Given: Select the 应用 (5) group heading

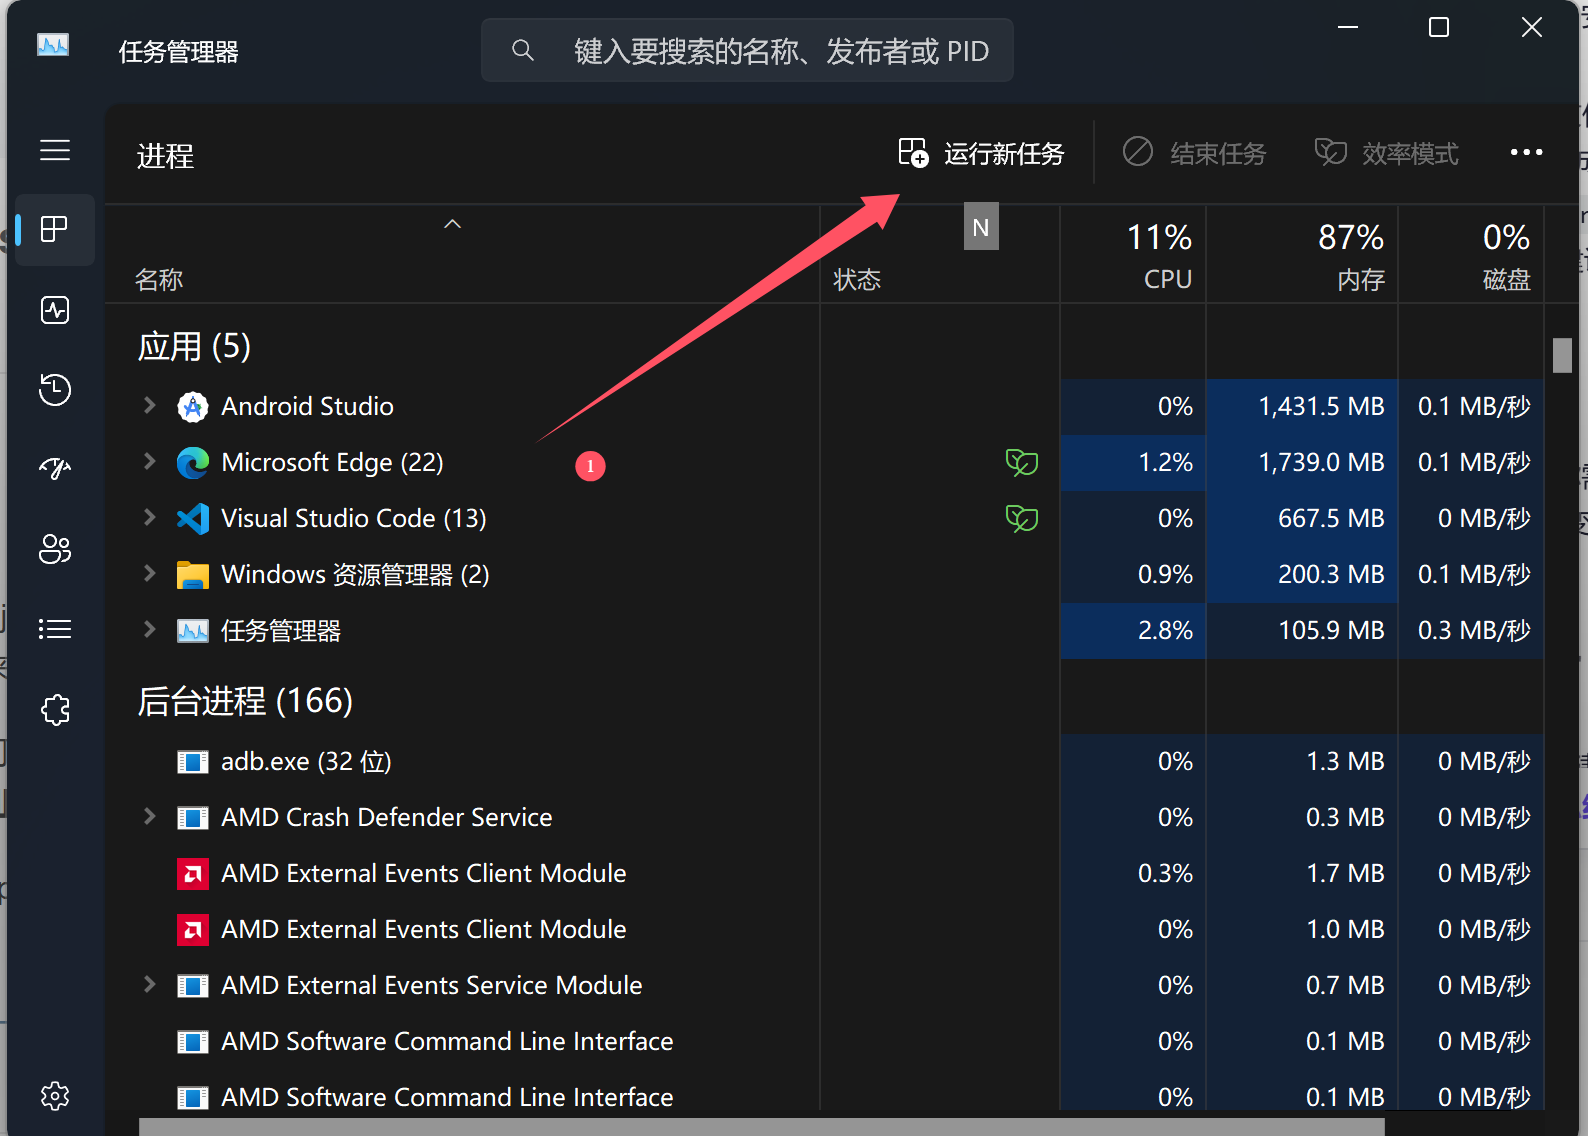Looking at the screenshot, I should [x=194, y=347].
